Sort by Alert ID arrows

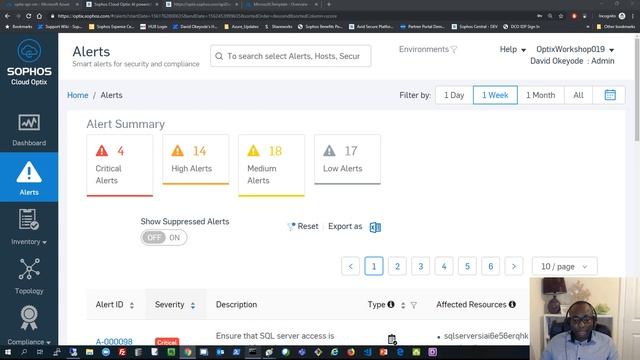pyautogui.click(x=132, y=305)
